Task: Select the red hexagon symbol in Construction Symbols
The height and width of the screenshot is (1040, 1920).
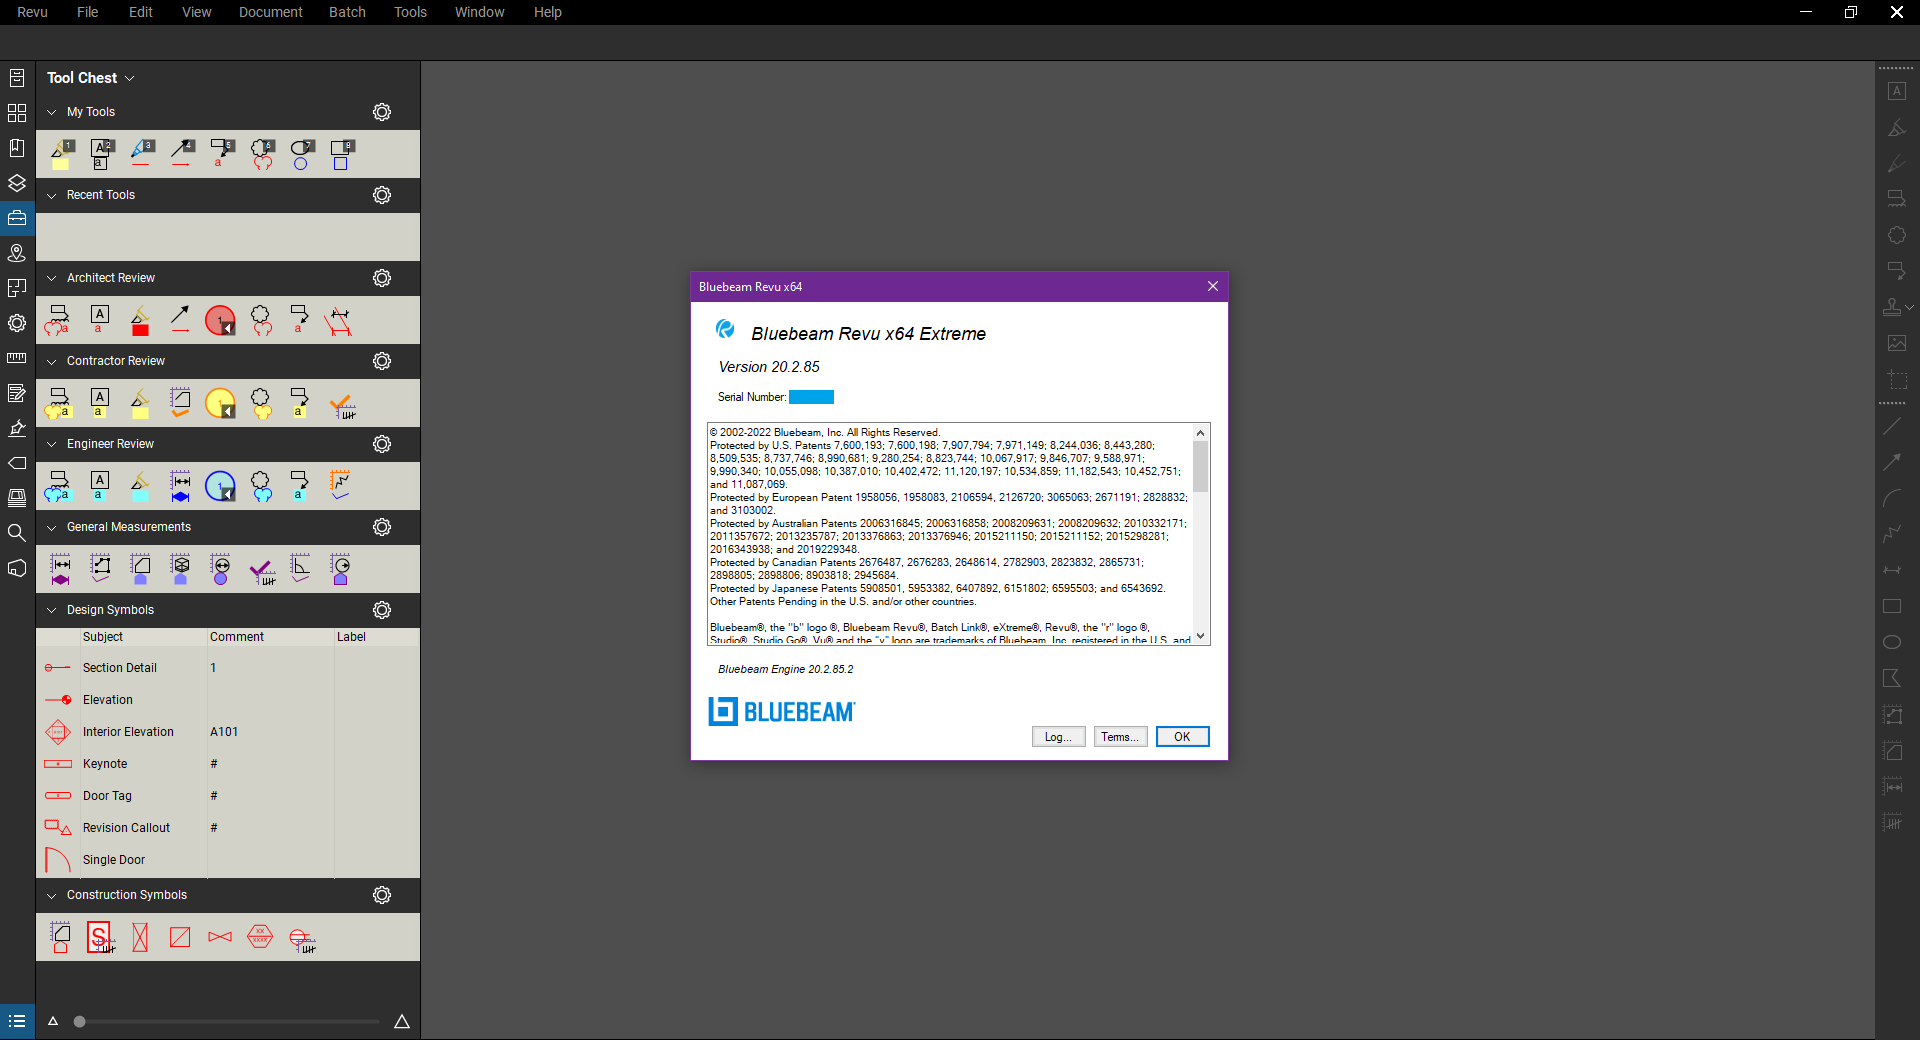Action: pyautogui.click(x=260, y=936)
